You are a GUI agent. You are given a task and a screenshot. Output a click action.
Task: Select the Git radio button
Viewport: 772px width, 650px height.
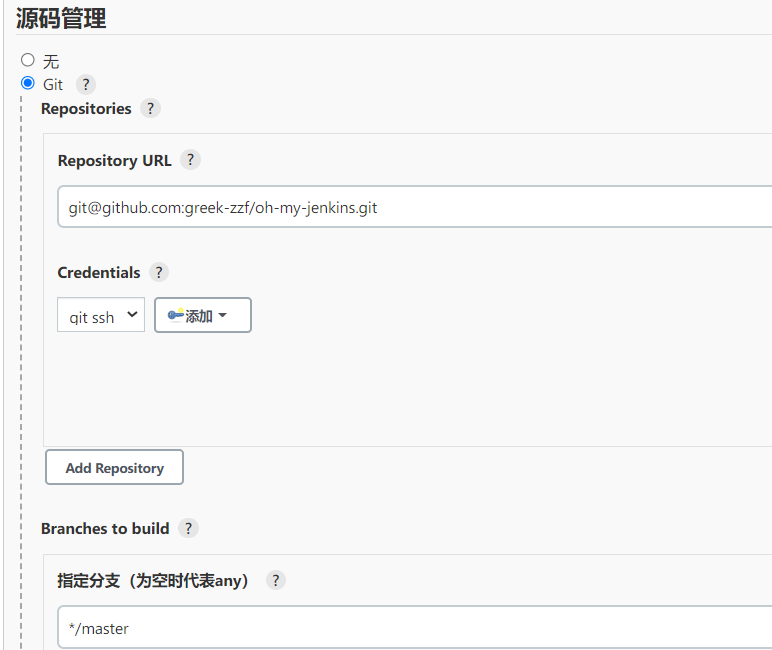28,83
